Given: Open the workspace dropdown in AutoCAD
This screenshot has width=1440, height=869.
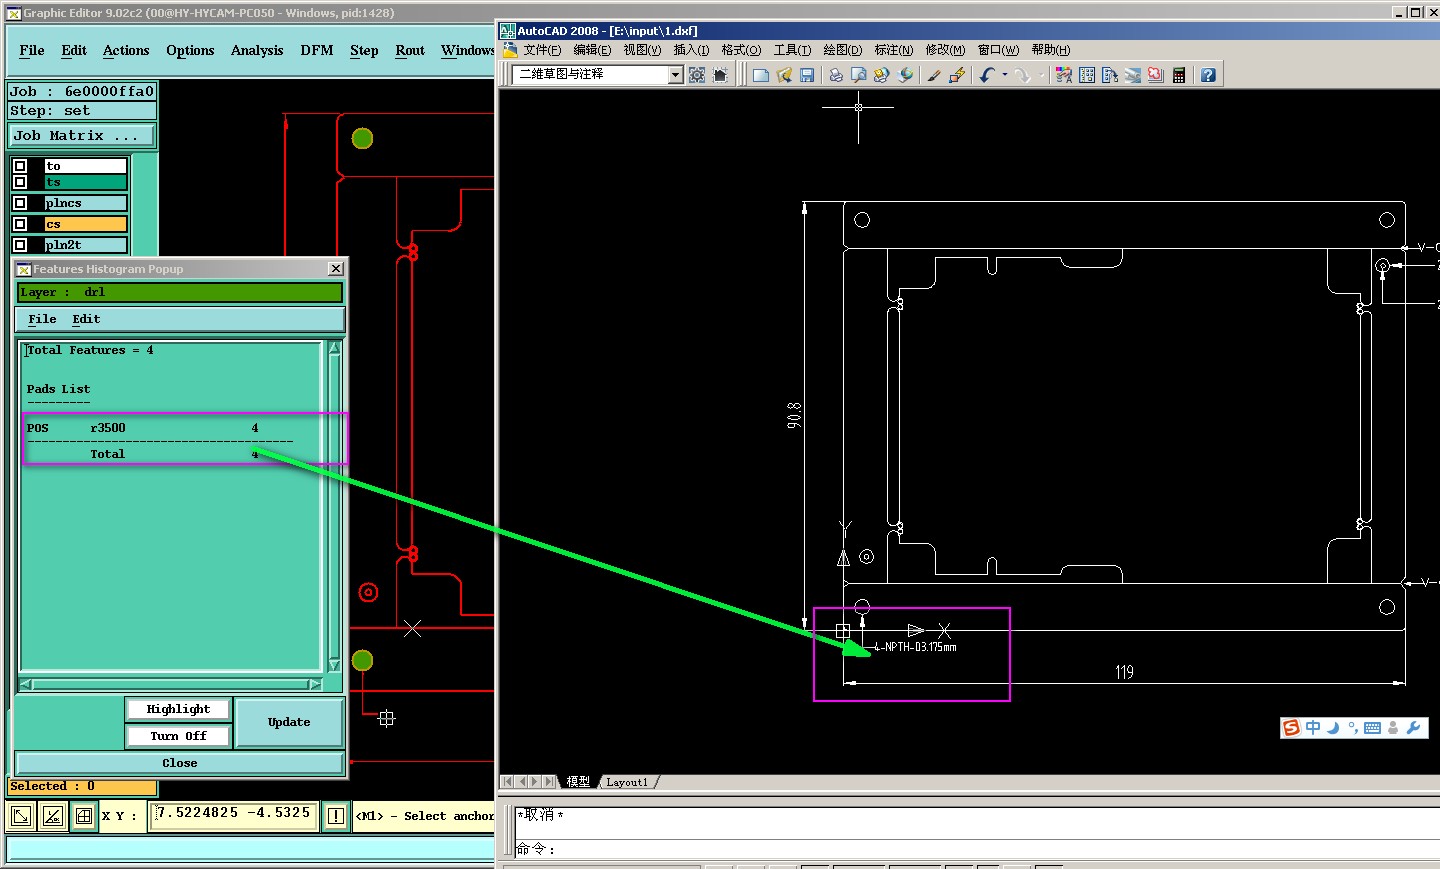Looking at the screenshot, I should [675, 75].
